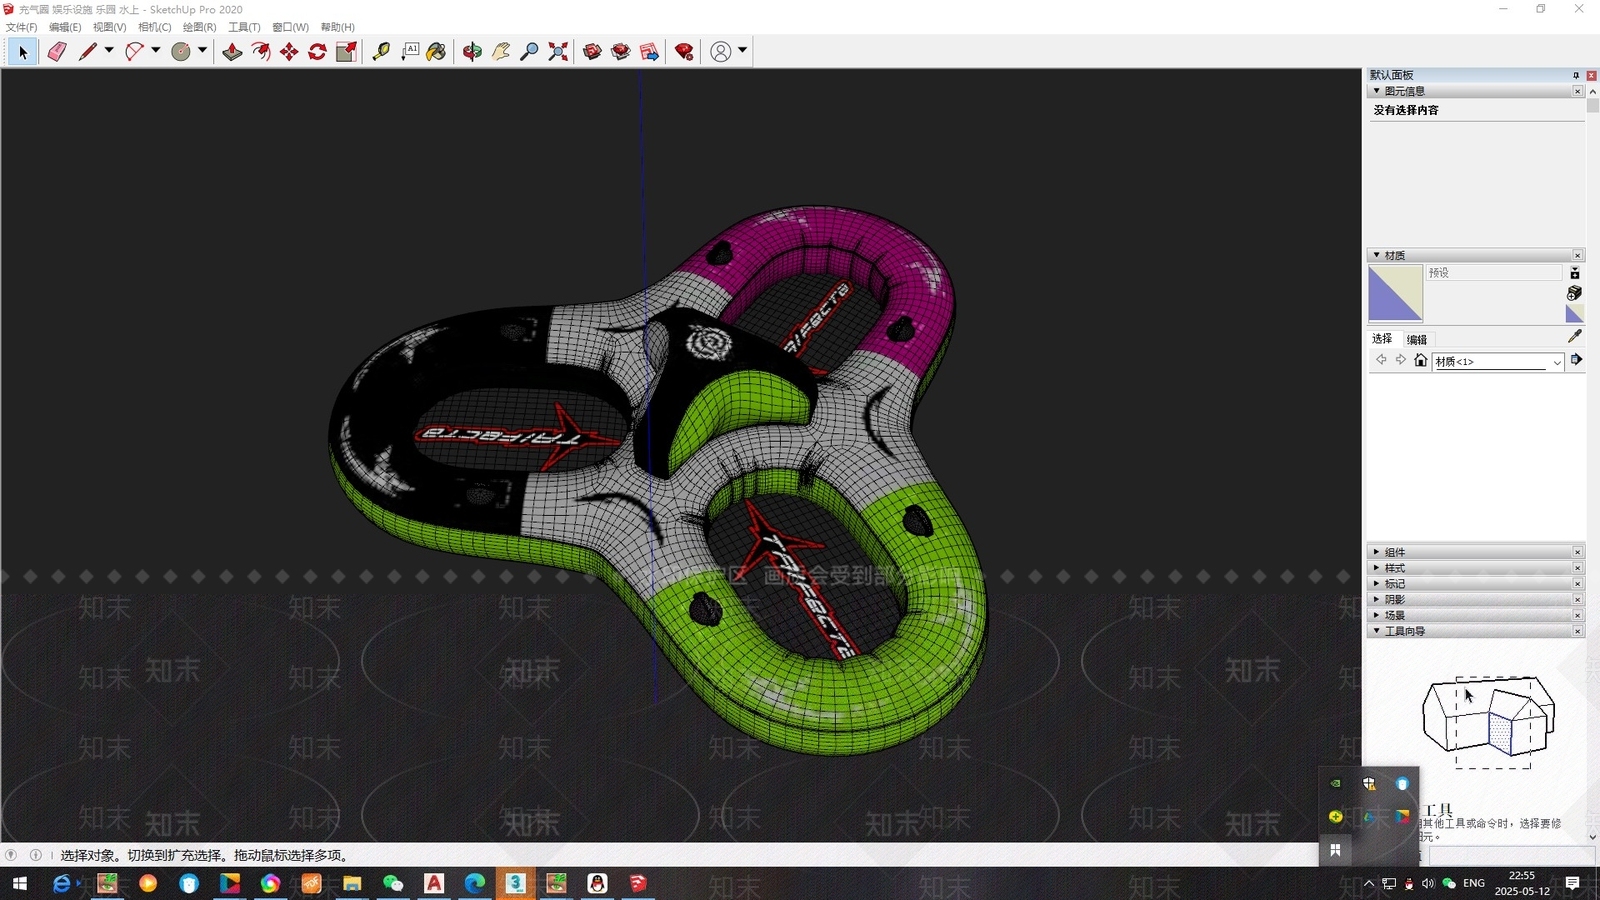The height and width of the screenshot is (900, 1600).
Task: Open WeChat from the Windows taskbar
Action: pos(393,883)
